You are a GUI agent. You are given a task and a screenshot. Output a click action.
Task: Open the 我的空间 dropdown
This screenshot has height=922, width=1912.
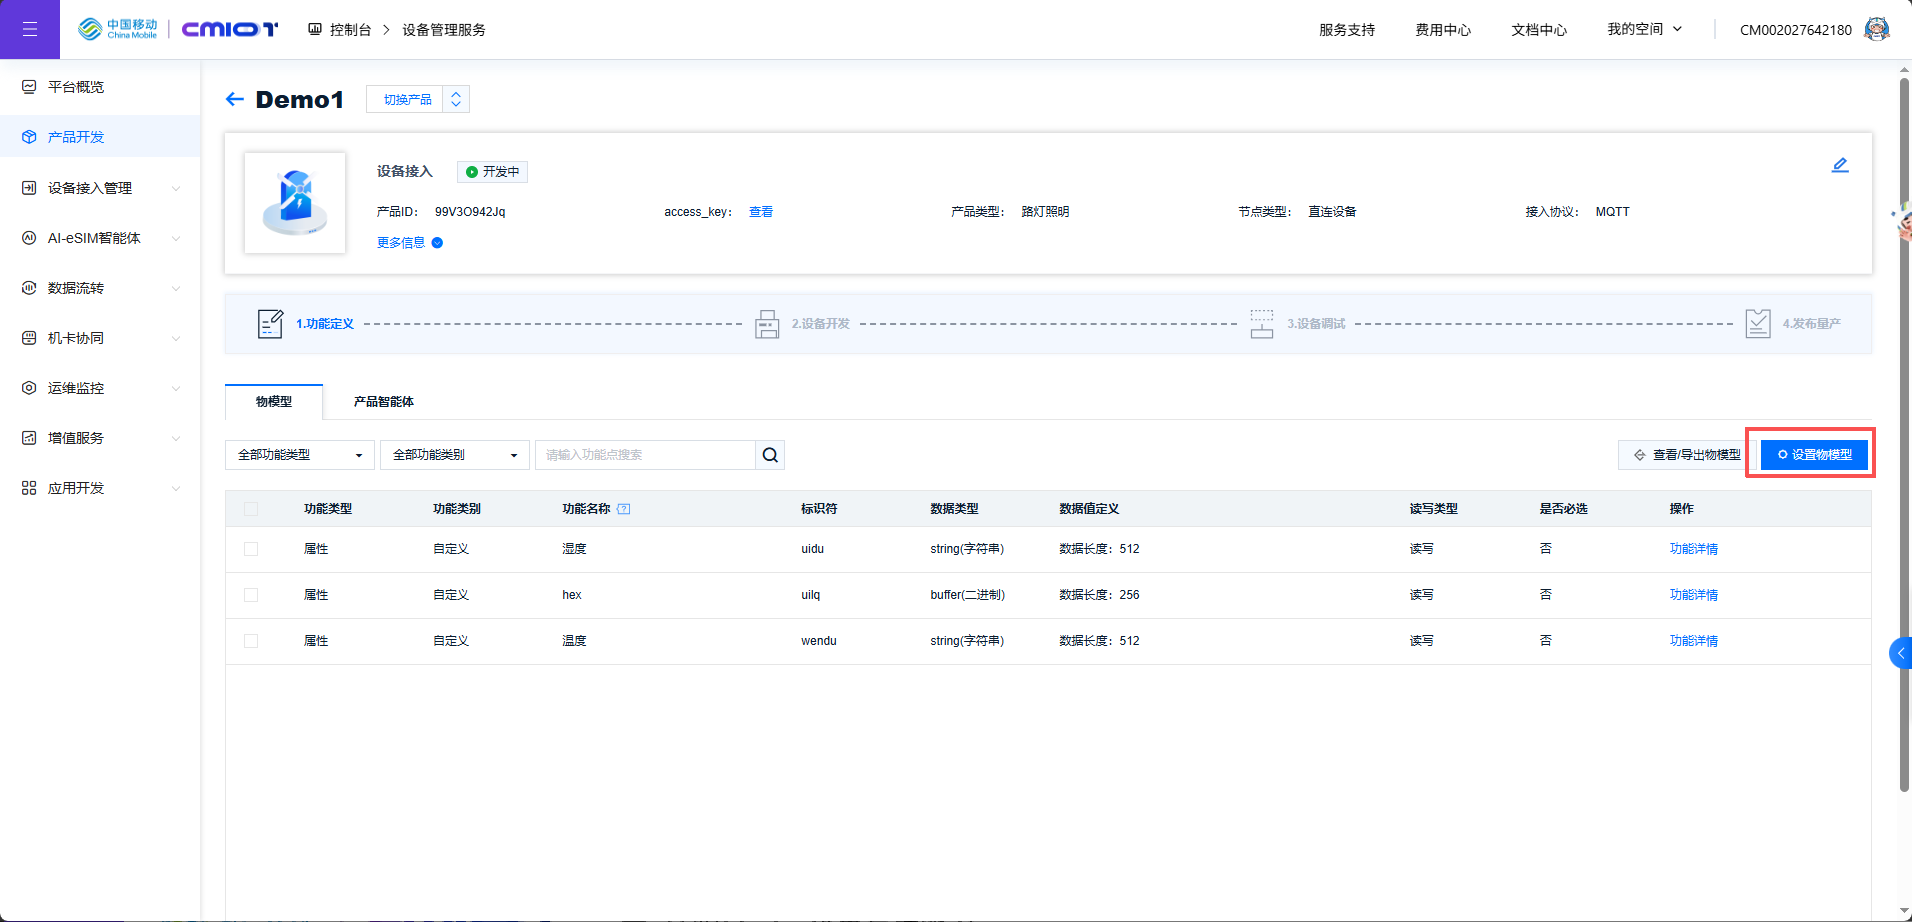click(x=1645, y=29)
